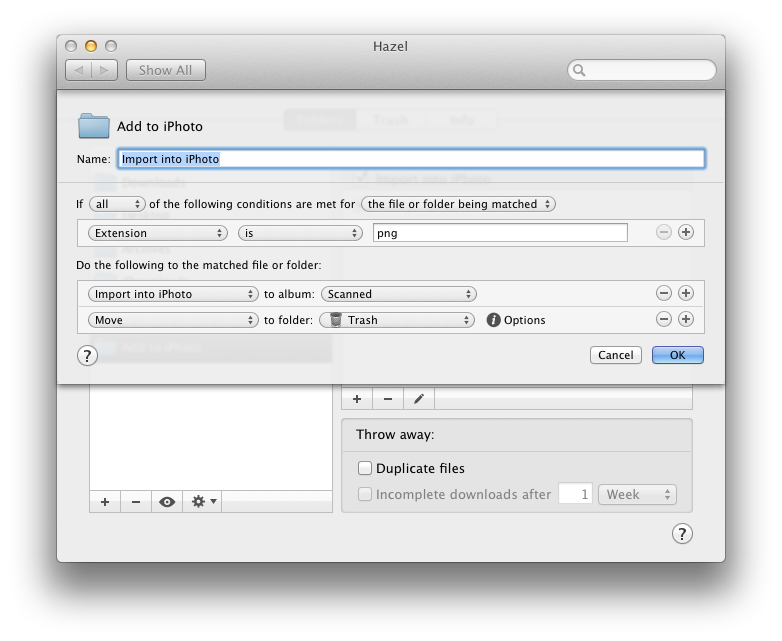Remove folder with minus button
This screenshot has width=782, height=641.
click(136, 501)
